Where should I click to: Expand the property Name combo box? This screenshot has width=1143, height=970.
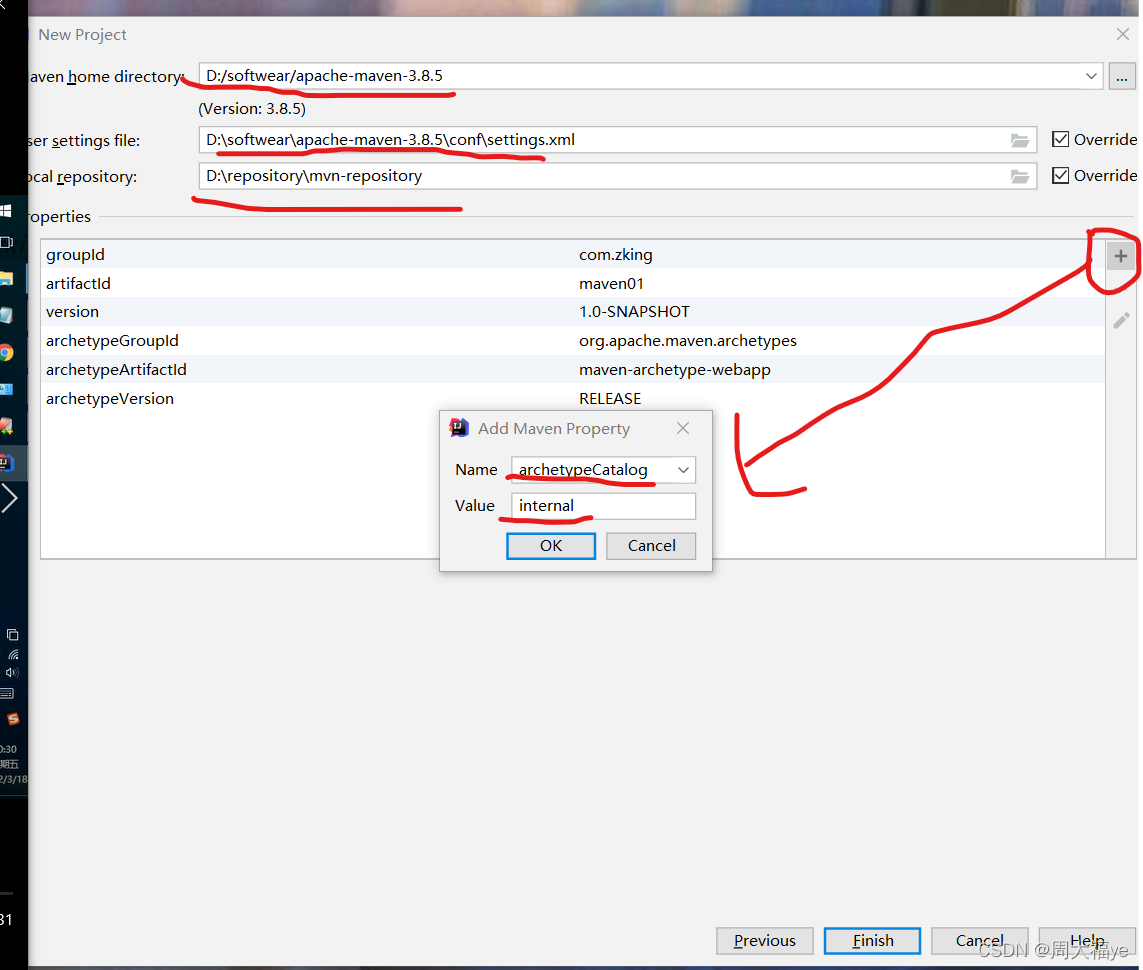pyautogui.click(x=683, y=470)
